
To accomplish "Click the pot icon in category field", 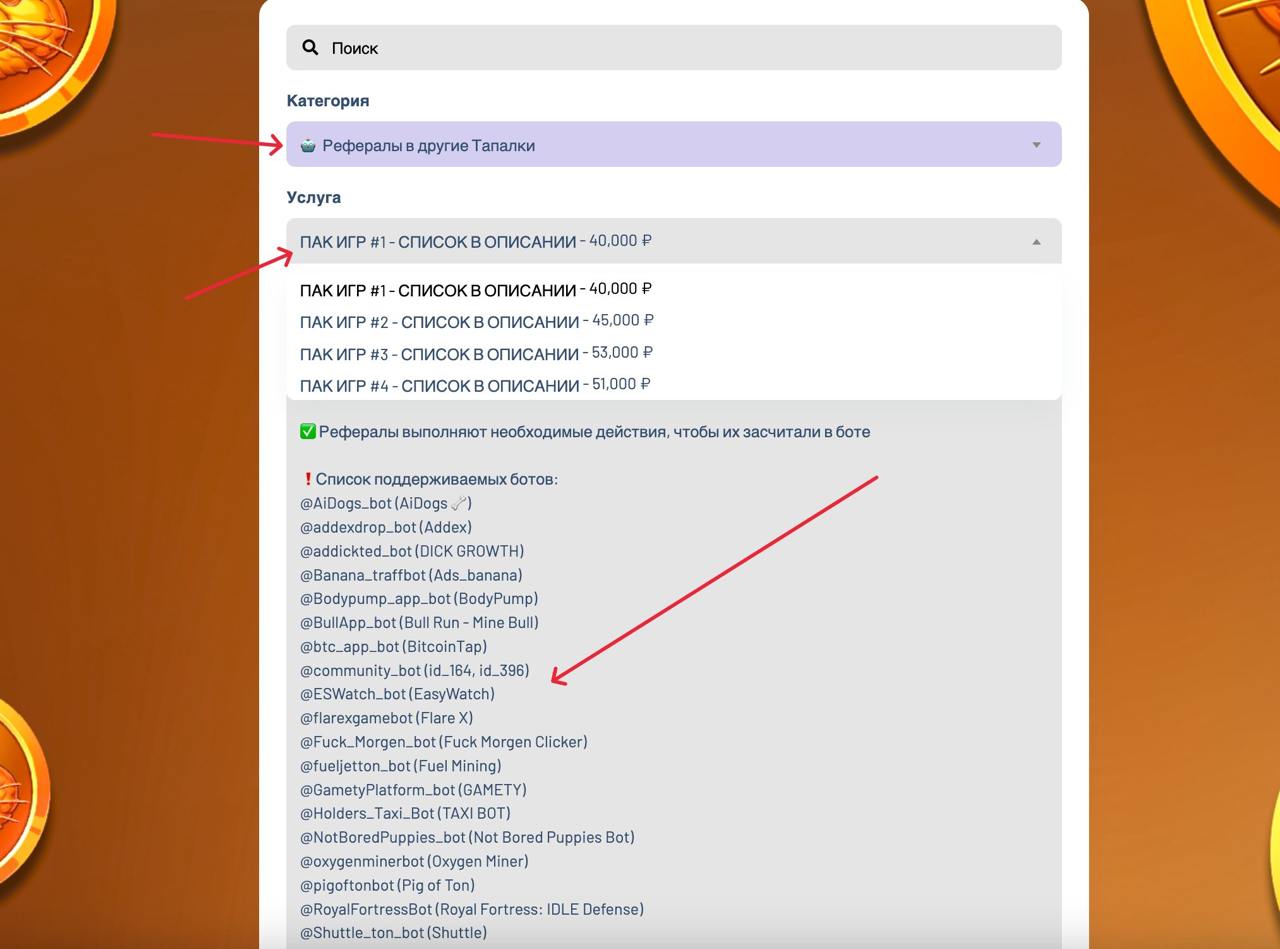I will click(308, 145).
